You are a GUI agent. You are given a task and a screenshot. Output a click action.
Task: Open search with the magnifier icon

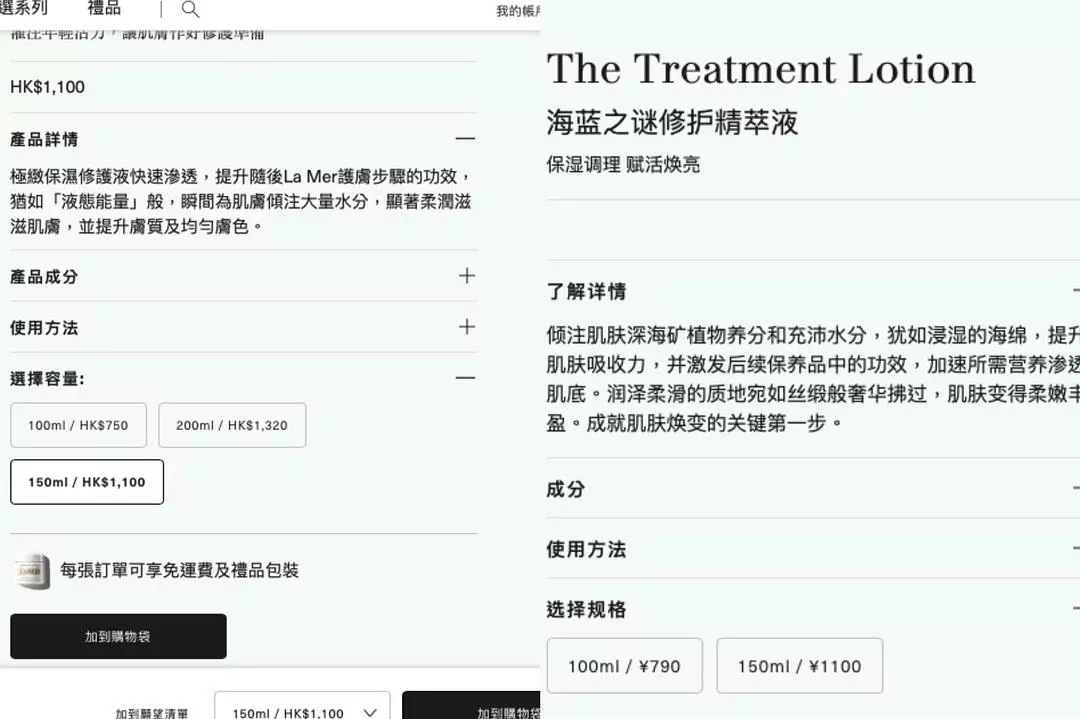coord(190,9)
